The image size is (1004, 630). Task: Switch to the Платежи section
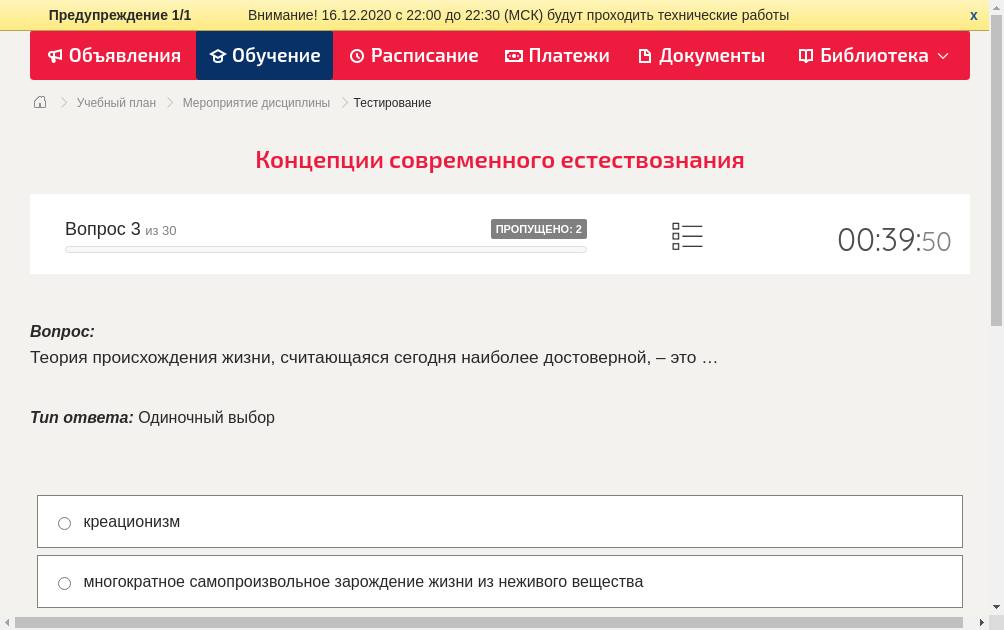(556, 55)
